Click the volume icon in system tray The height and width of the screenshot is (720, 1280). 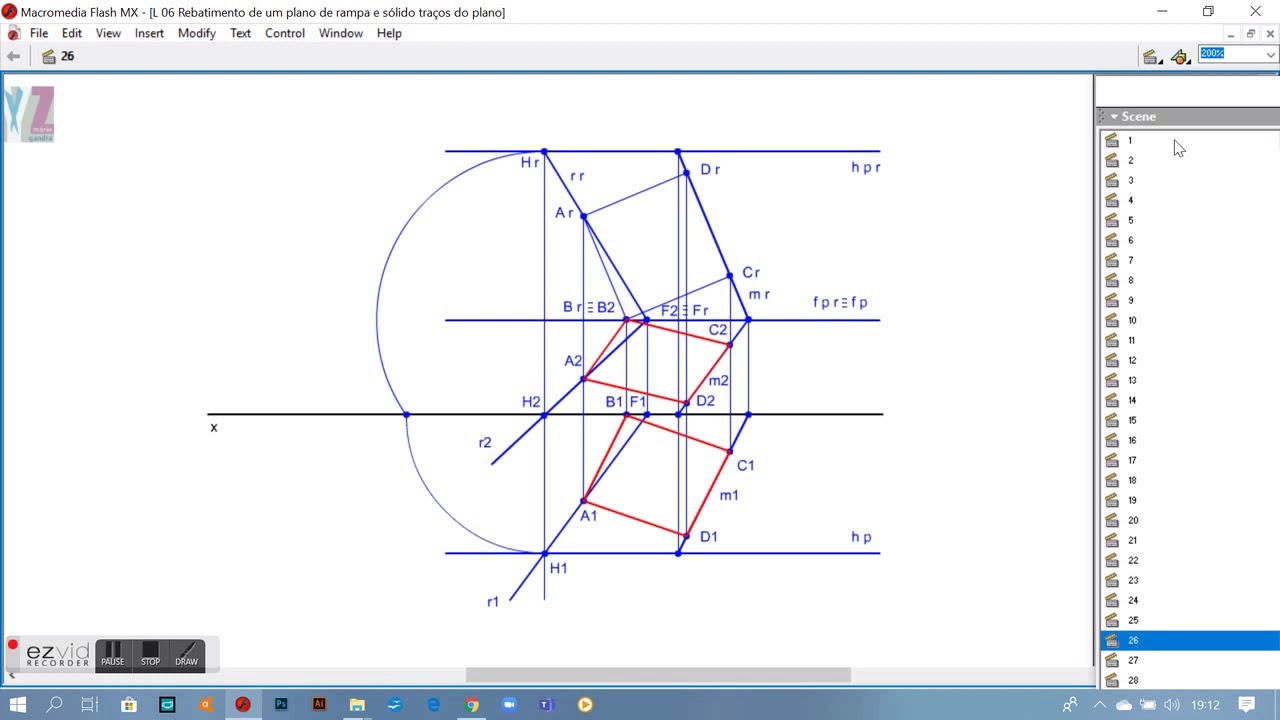pyautogui.click(x=1172, y=705)
